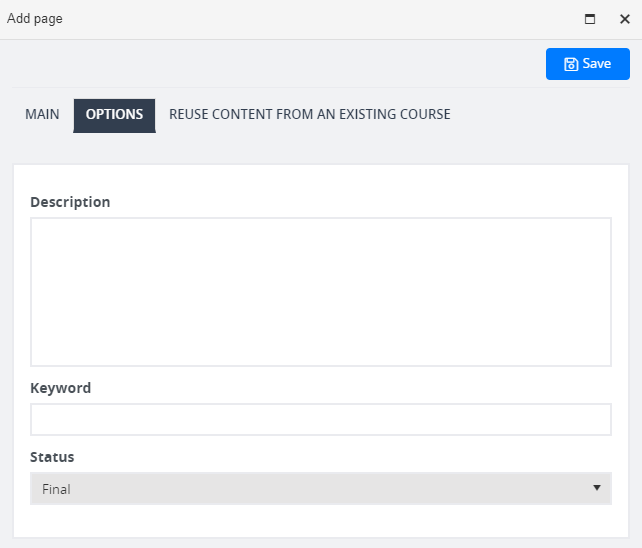Click into the Keyword input field
This screenshot has width=642, height=548.
point(321,419)
